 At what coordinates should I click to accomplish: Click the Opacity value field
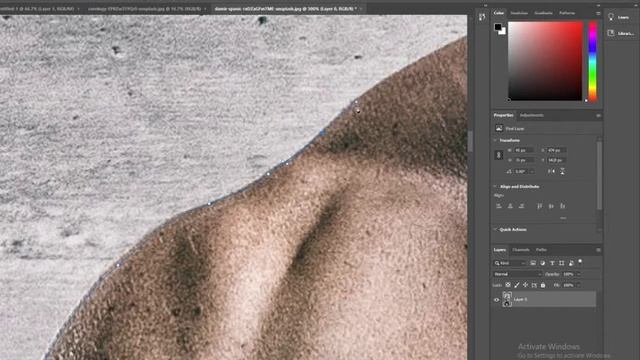coord(568,274)
